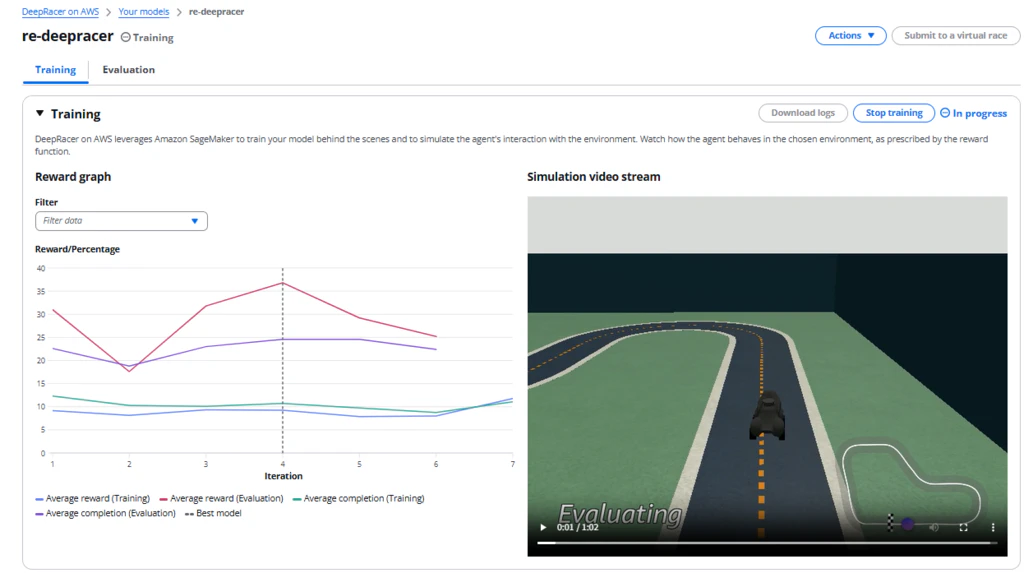Click the video time 0:01 / 1:02
This screenshot has height=573, width=1024.
(577, 527)
